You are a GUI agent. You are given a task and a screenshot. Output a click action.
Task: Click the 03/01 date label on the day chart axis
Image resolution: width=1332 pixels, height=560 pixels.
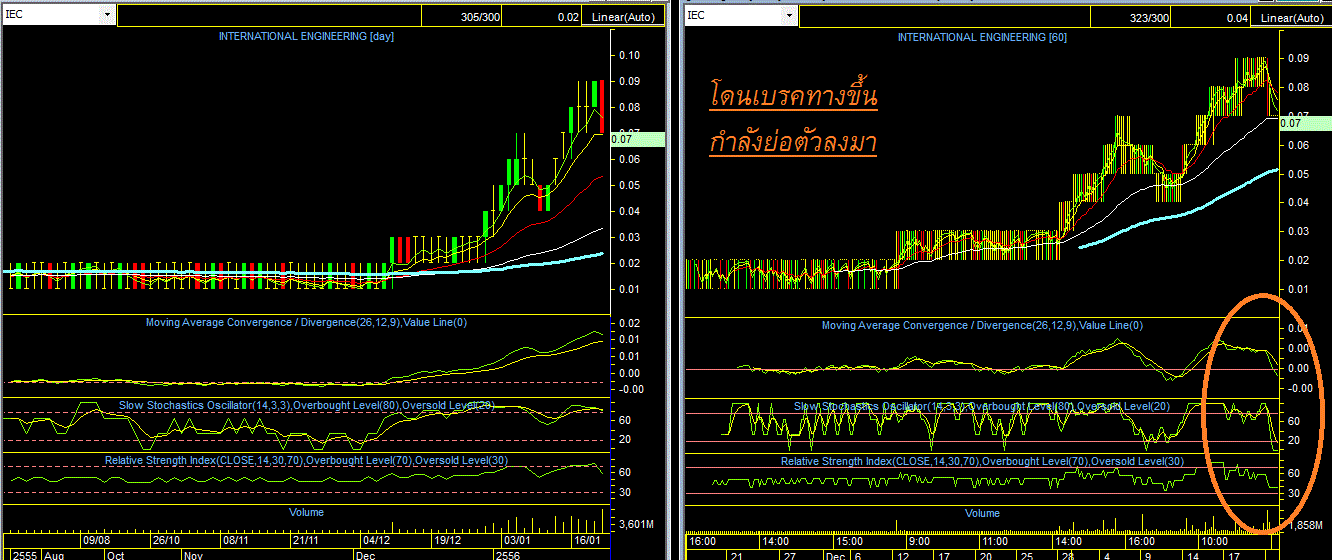(x=517, y=540)
